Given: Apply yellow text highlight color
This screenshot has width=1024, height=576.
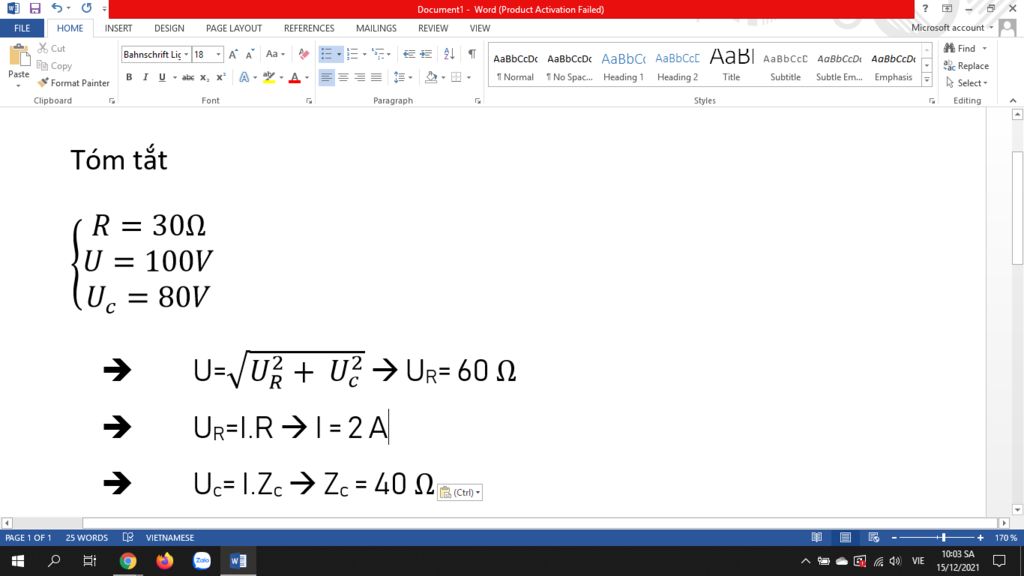Looking at the screenshot, I should [269, 77].
